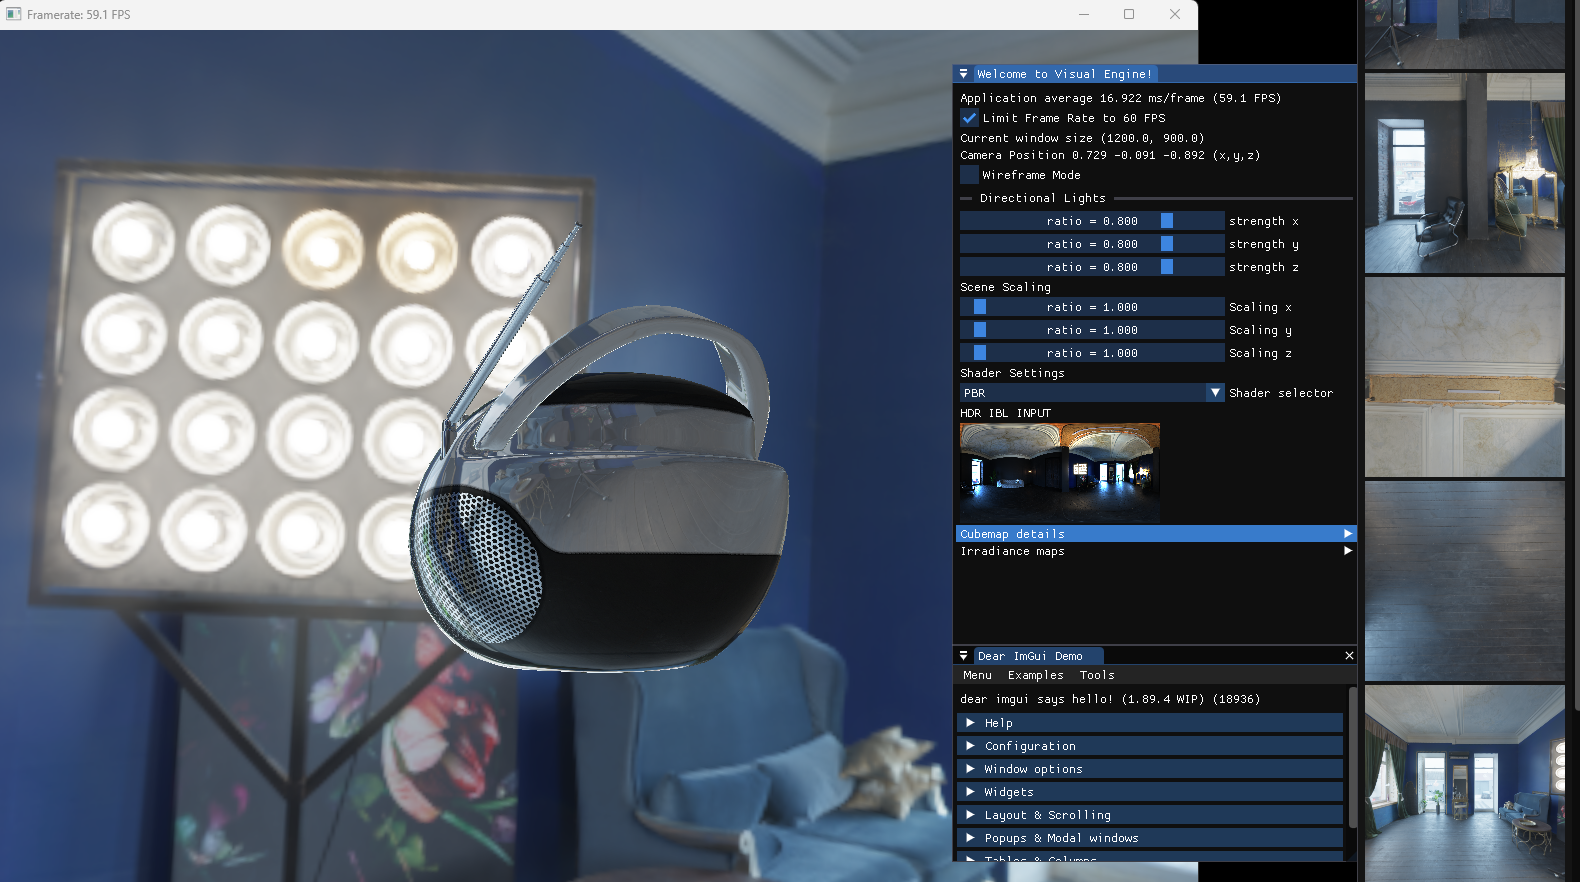The image size is (1582, 882).
Task: Click the Application average frame time text
Action: pos(1121,98)
